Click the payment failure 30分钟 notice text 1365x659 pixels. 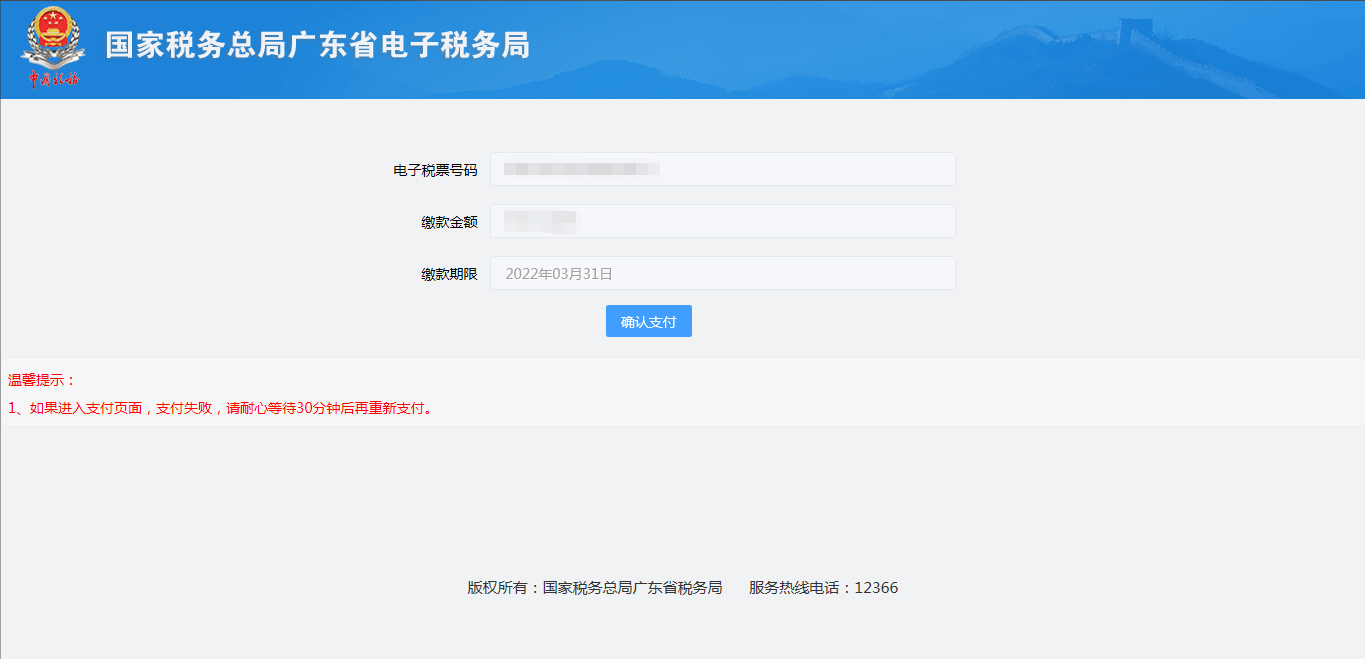tap(220, 408)
